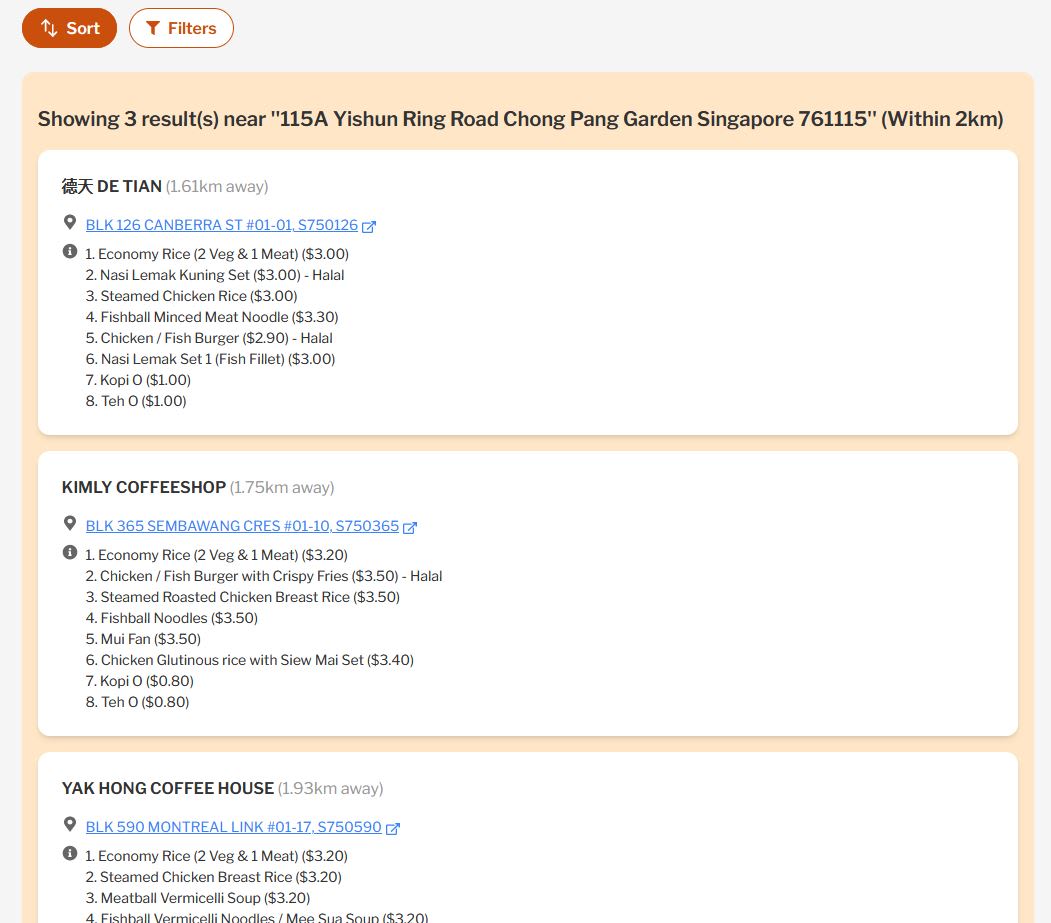
Task: Click the funnel filter icon
Action: coord(153,28)
